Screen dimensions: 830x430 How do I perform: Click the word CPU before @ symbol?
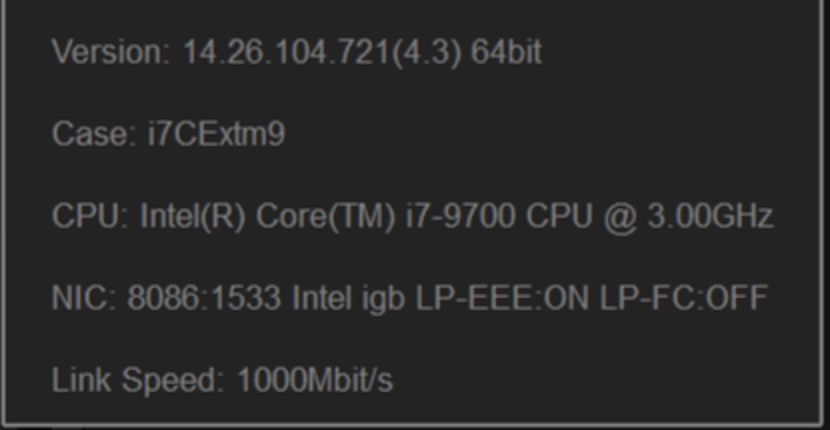point(559,216)
